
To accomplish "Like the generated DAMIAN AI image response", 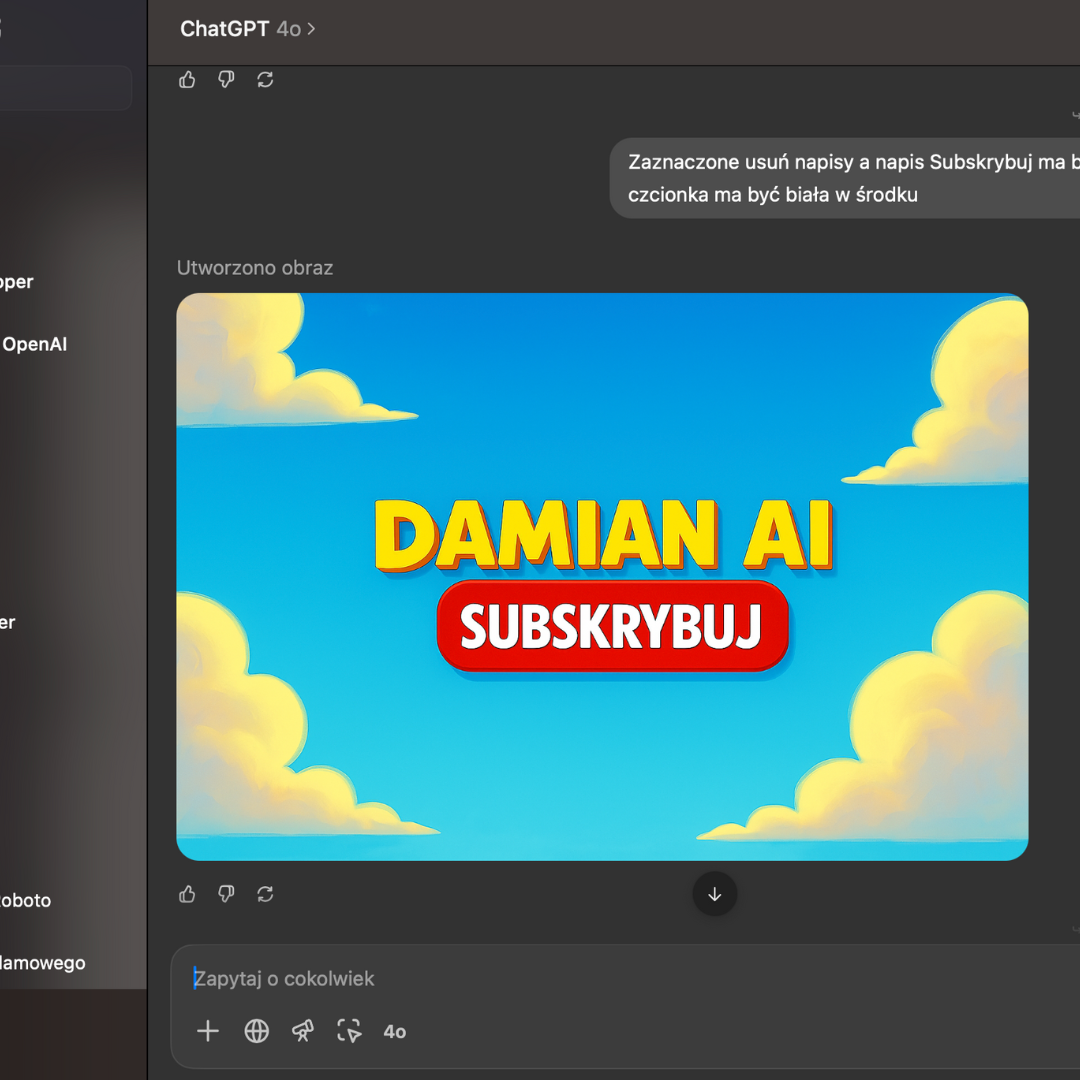I will pos(187,894).
